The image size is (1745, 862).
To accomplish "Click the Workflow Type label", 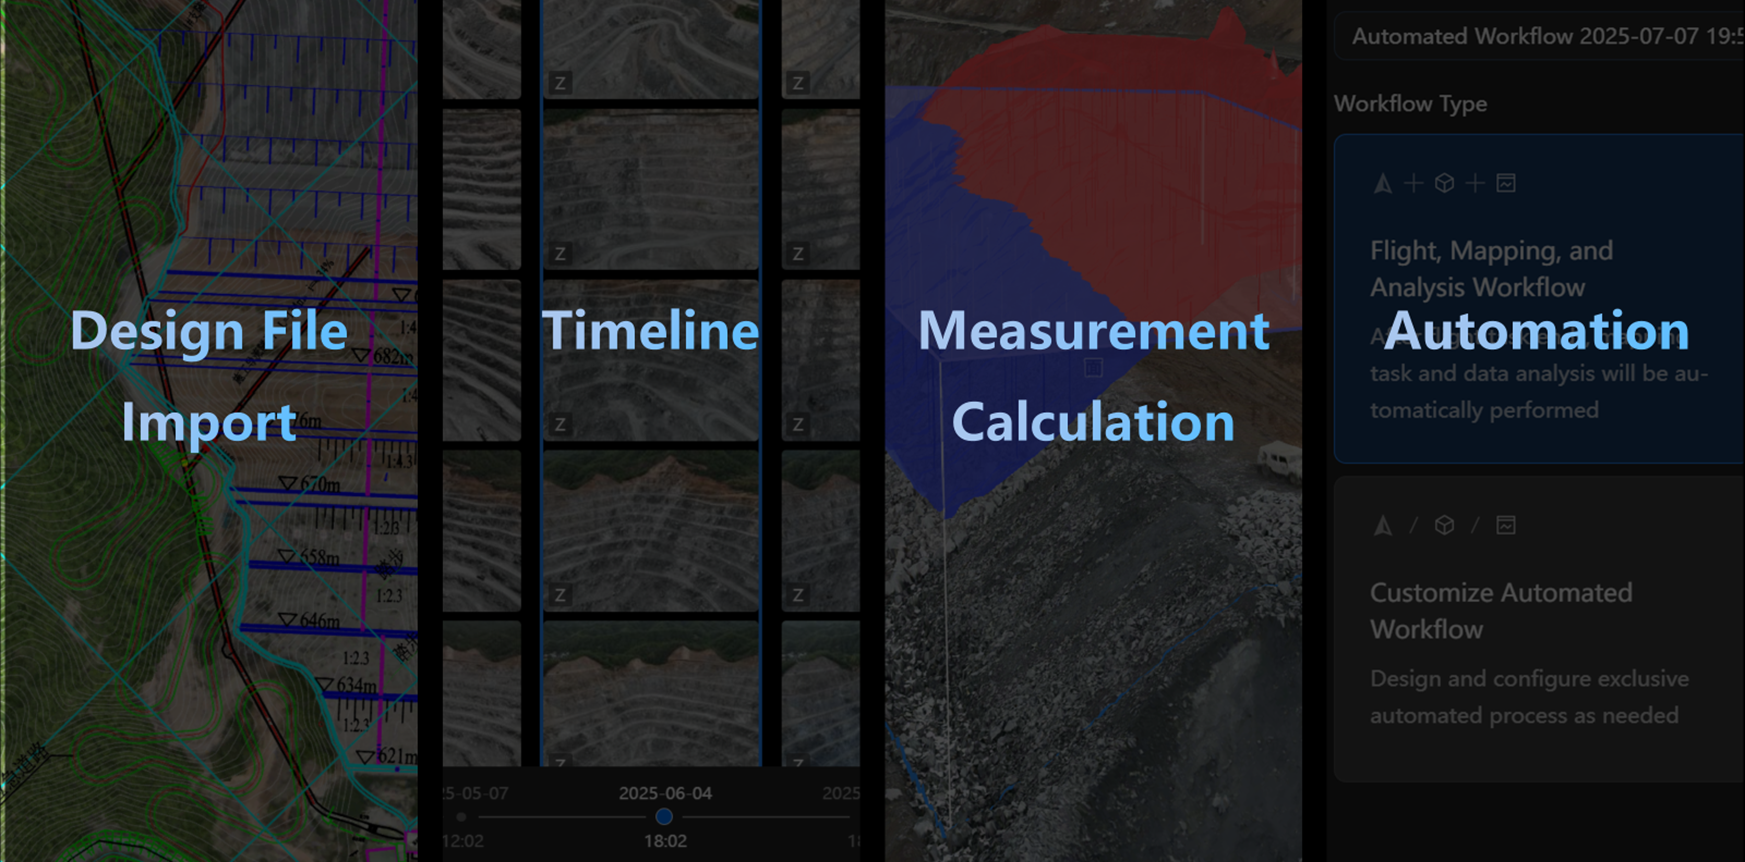I will point(1410,104).
